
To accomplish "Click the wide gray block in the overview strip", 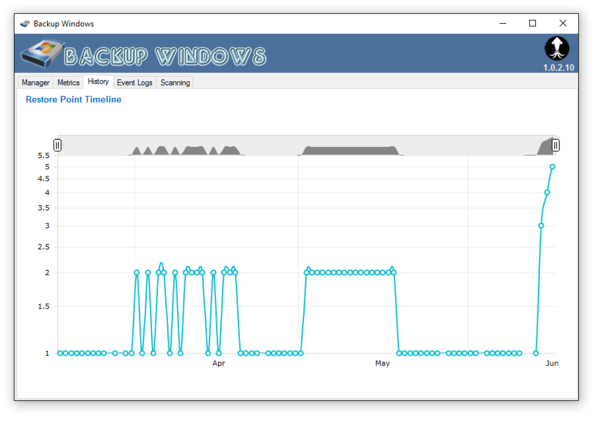I will (x=350, y=150).
